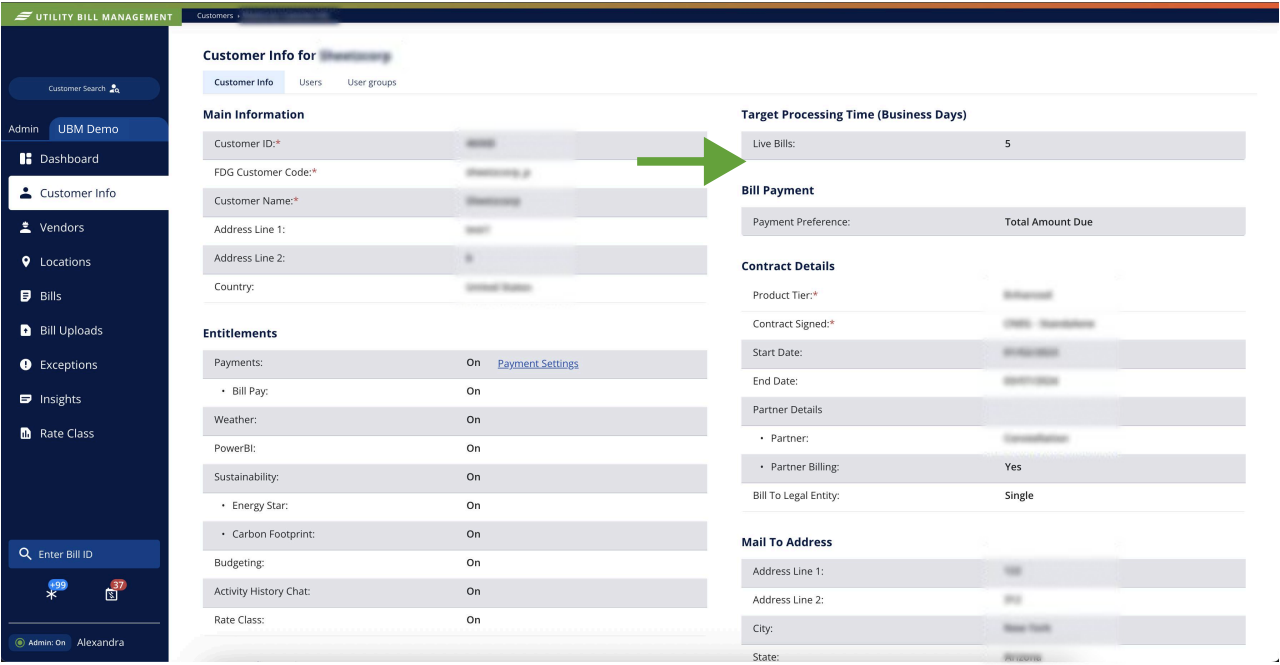Open Insights from the sidebar menu
The image size is (1280, 665).
click(61, 399)
